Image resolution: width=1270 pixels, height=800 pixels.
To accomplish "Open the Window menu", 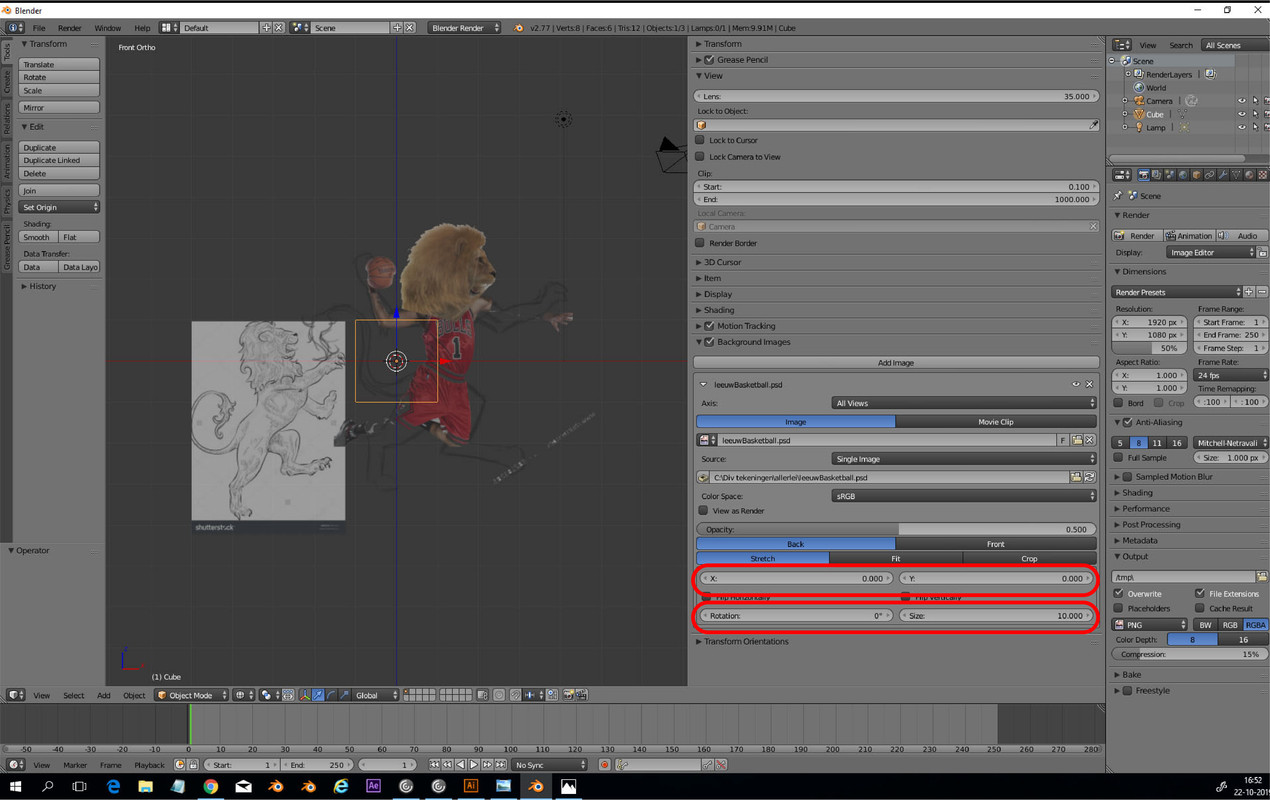I will coord(107,28).
